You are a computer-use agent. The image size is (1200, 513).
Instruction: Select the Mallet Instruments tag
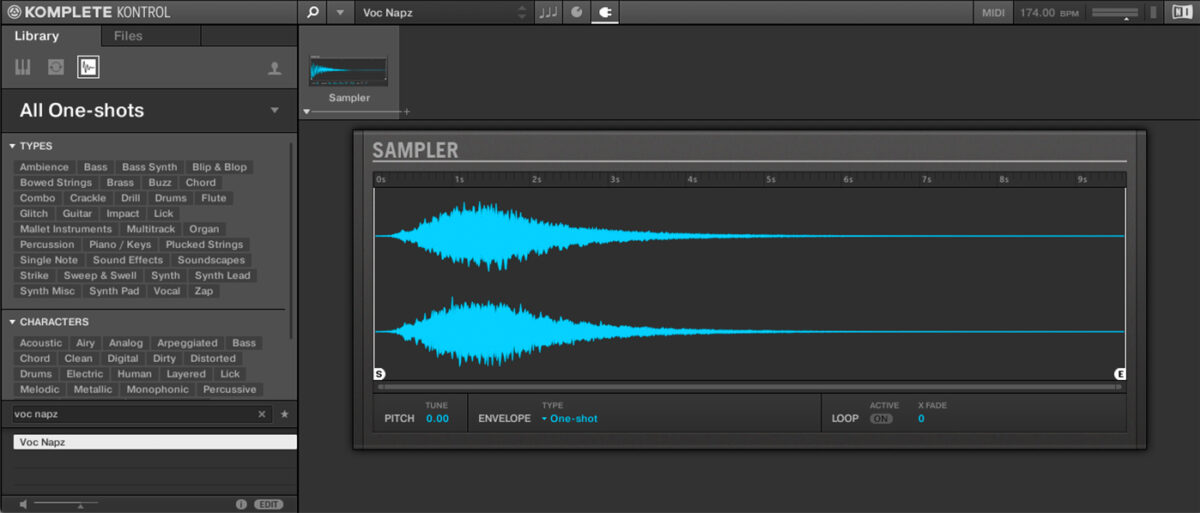66,229
